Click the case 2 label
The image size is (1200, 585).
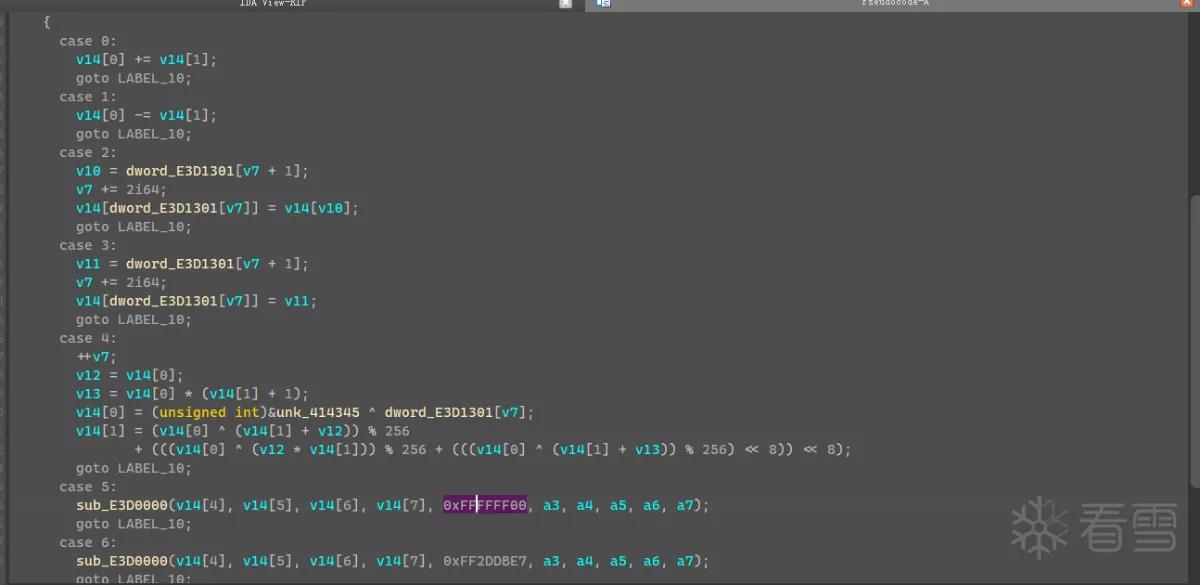coord(88,152)
